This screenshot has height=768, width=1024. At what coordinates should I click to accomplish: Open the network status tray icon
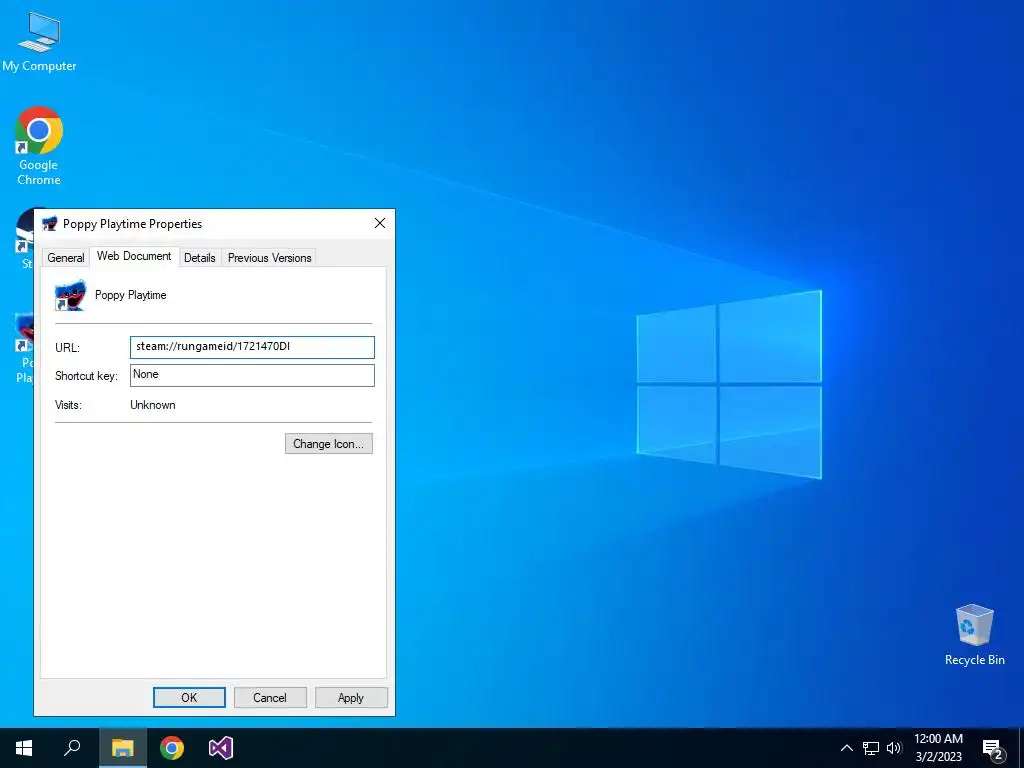[x=871, y=748]
